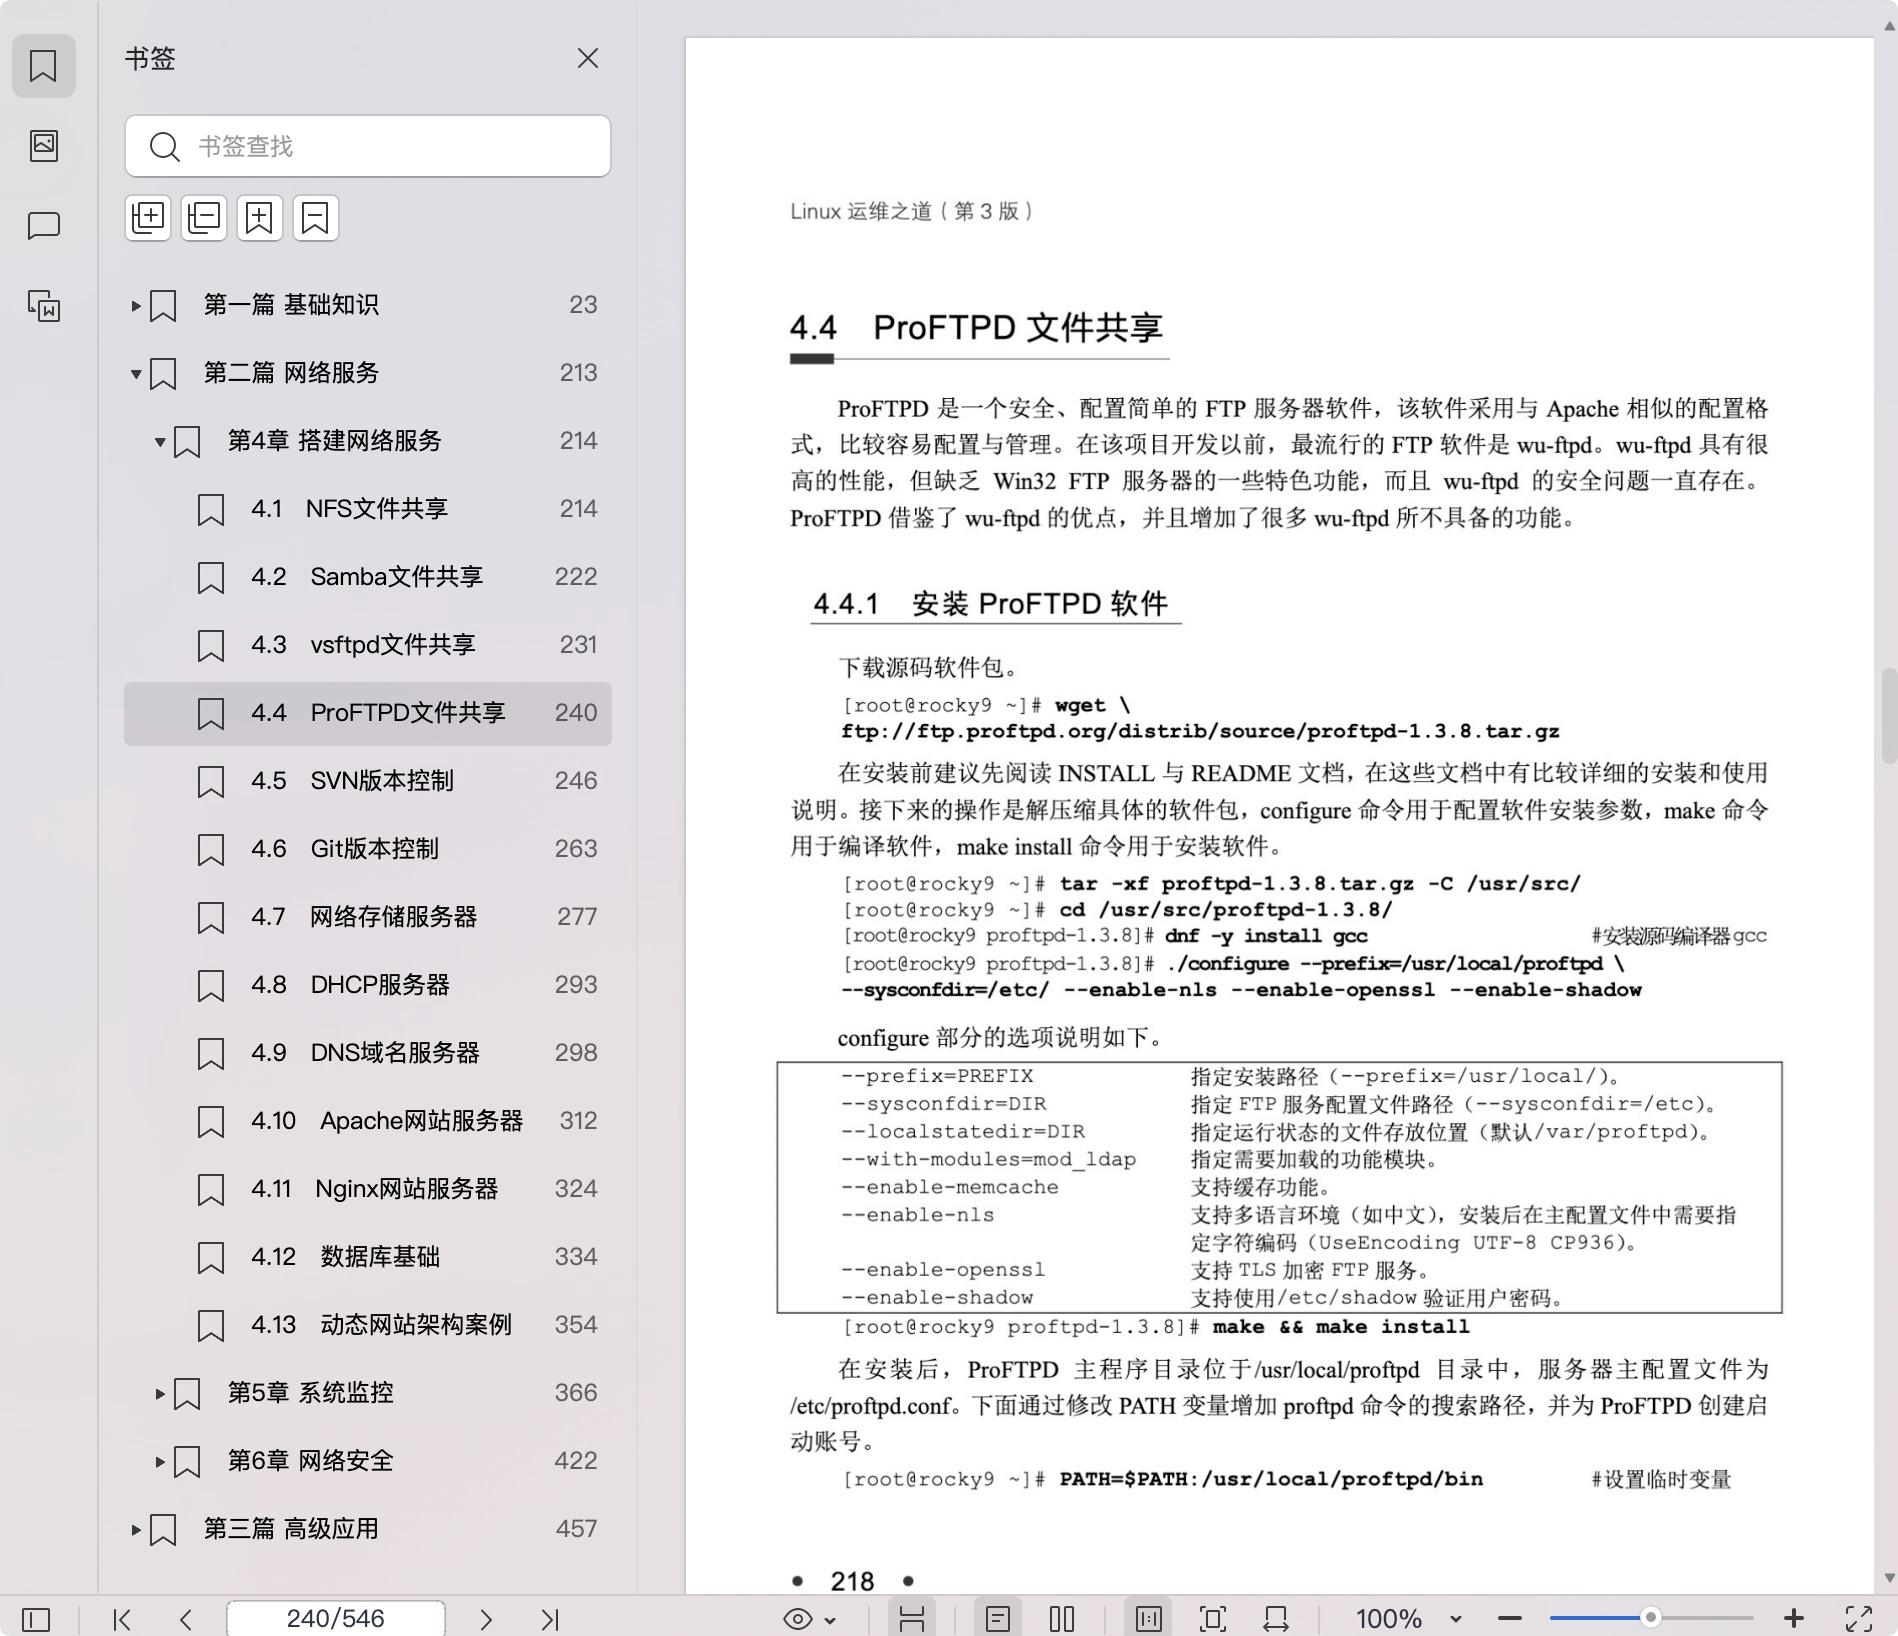
Task: Select two-page view icon
Action: click(x=1062, y=1619)
